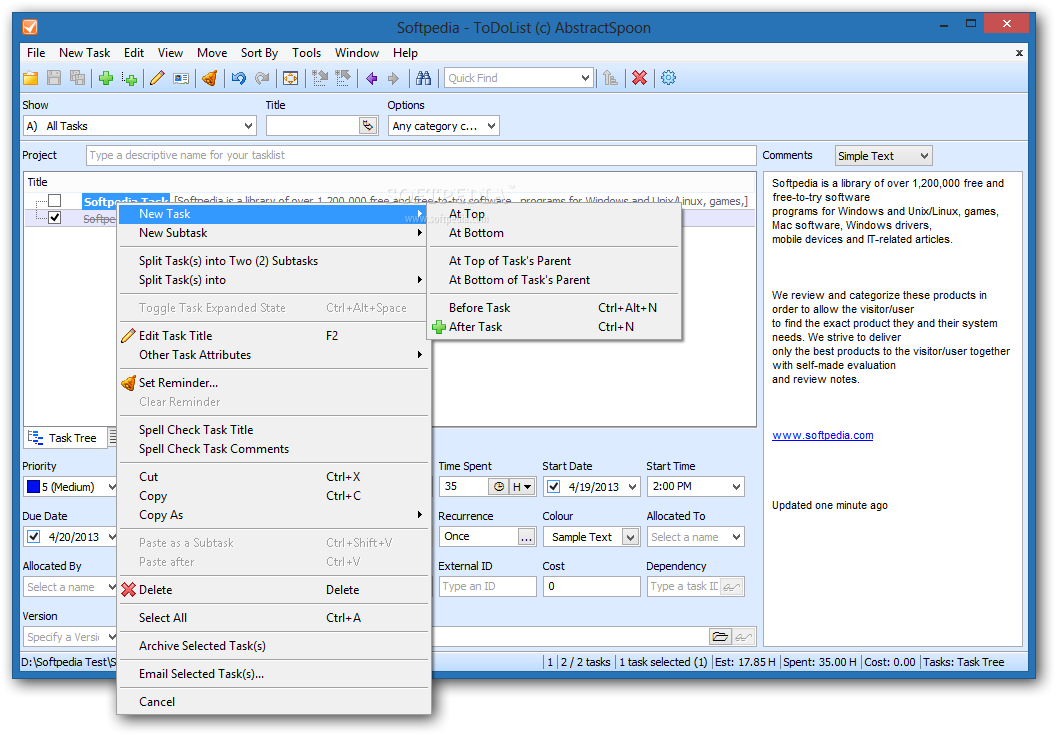Viewport: 1056px width, 735px height.
Task: Click the Cost input field
Action: pos(591,587)
